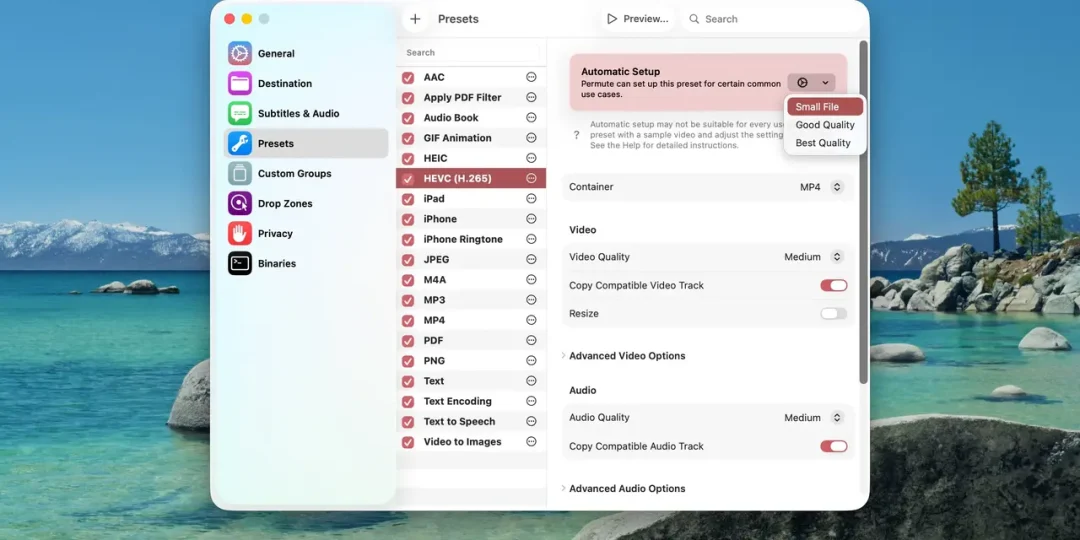This screenshot has height=540, width=1080.
Task: Choose Good Quality from the menu
Action: [824, 125]
